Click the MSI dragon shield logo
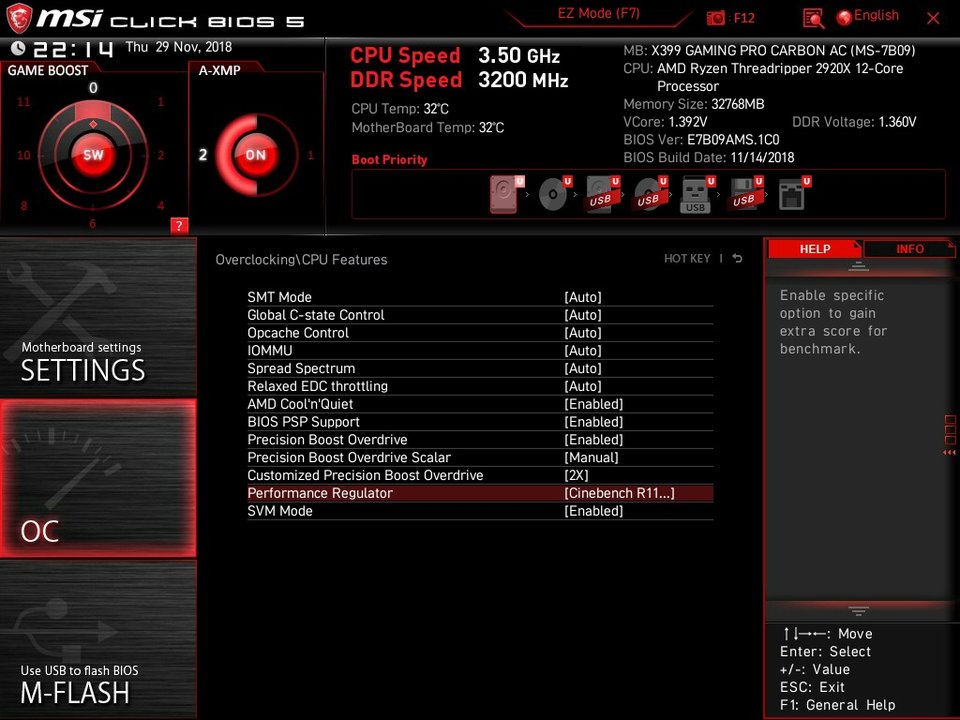The width and height of the screenshot is (960, 720). tap(18, 18)
